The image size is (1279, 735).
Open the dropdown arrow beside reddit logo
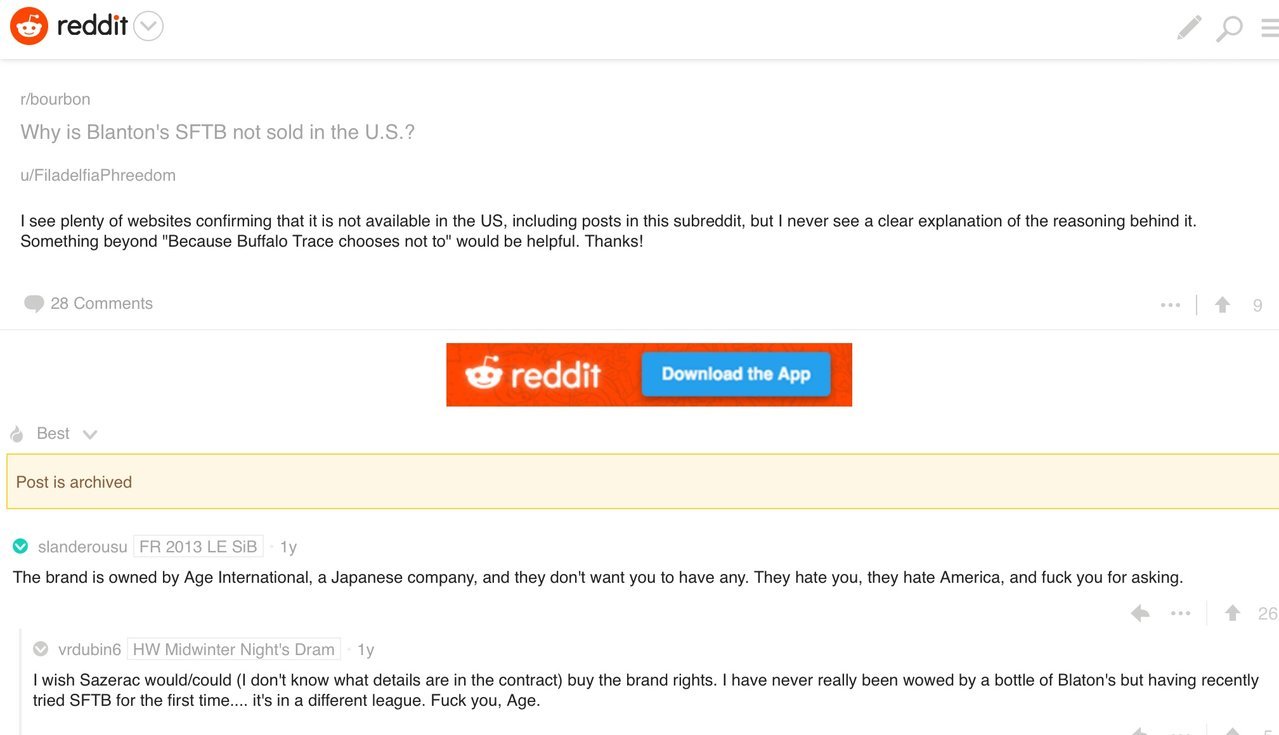(x=148, y=26)
